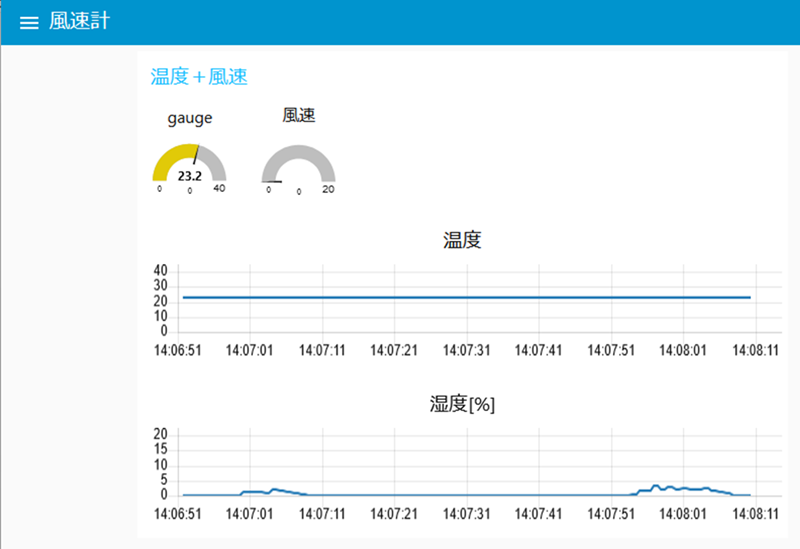Click the 風速 label above the gauge
The image size is (800, 549).
pyautogui.click(x=298, y=116)
